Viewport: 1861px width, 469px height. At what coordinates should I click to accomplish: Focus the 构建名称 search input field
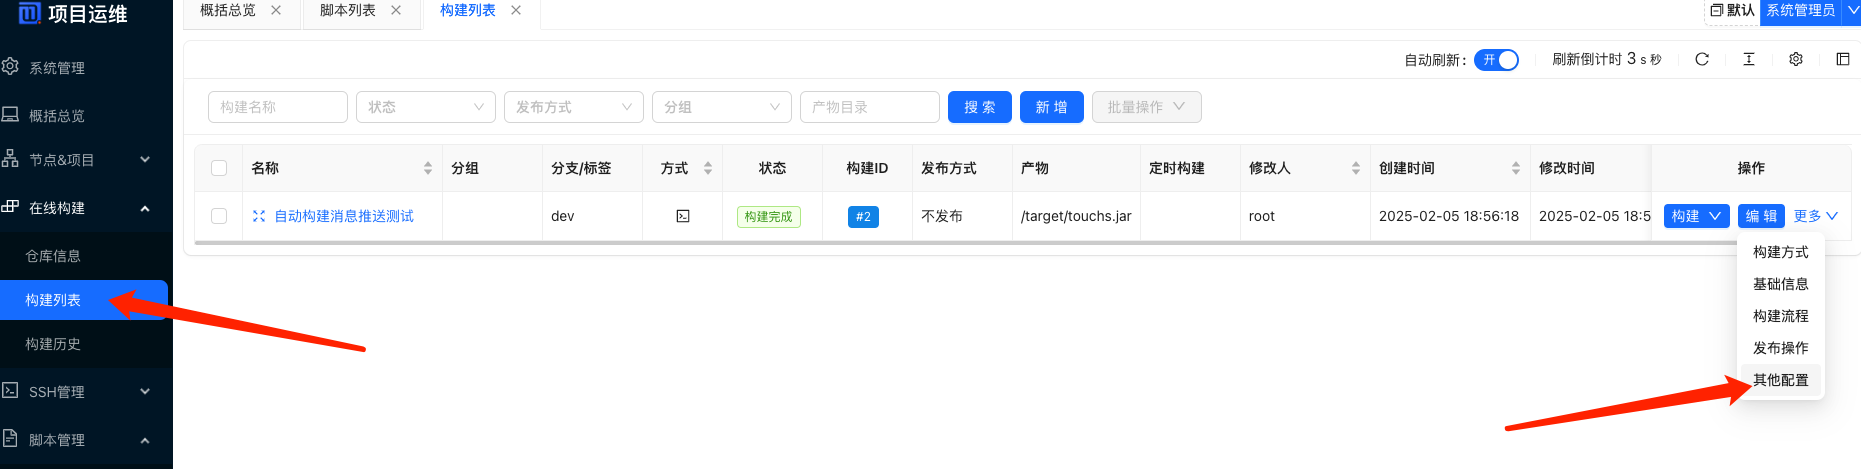(x=278, y=107)
